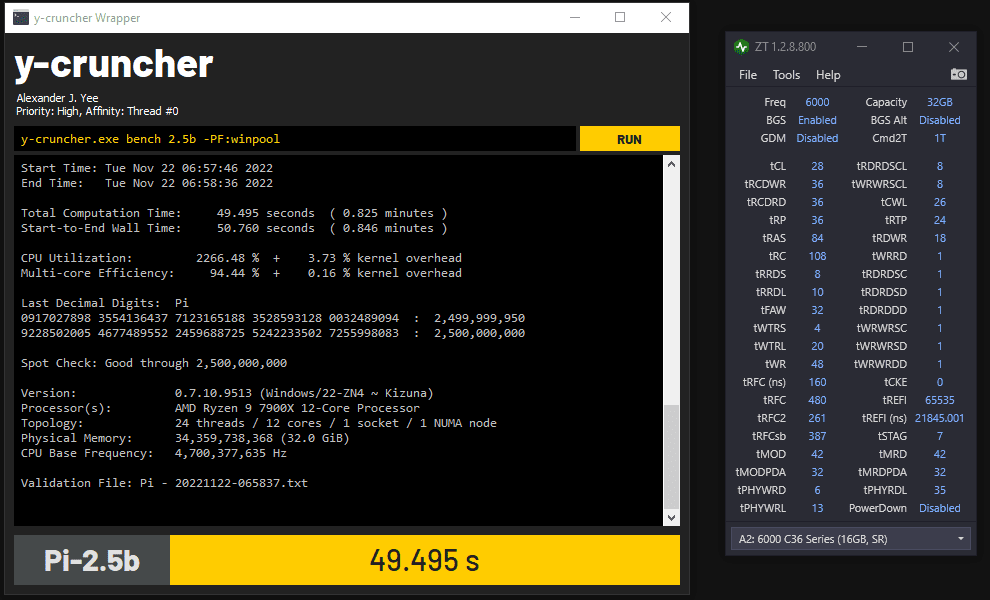Screen dimensions: 990x600
Task: Click the tRFC (ns) value 160
Action: (x=817, y=382)
